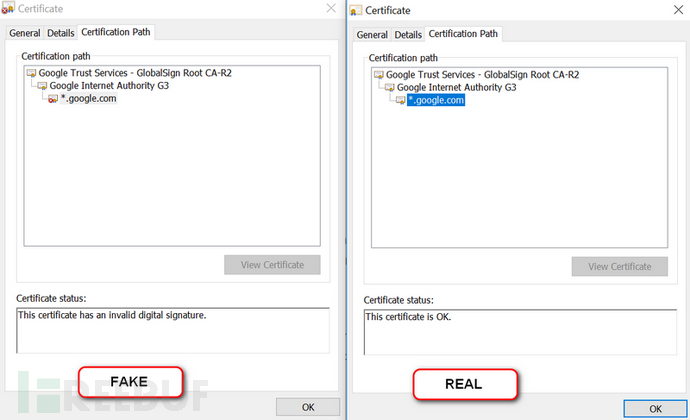This screenshot has height=420, width=690.
Task: Select highlighted *.google.com in real certificate path
Action: click(436, 100)
